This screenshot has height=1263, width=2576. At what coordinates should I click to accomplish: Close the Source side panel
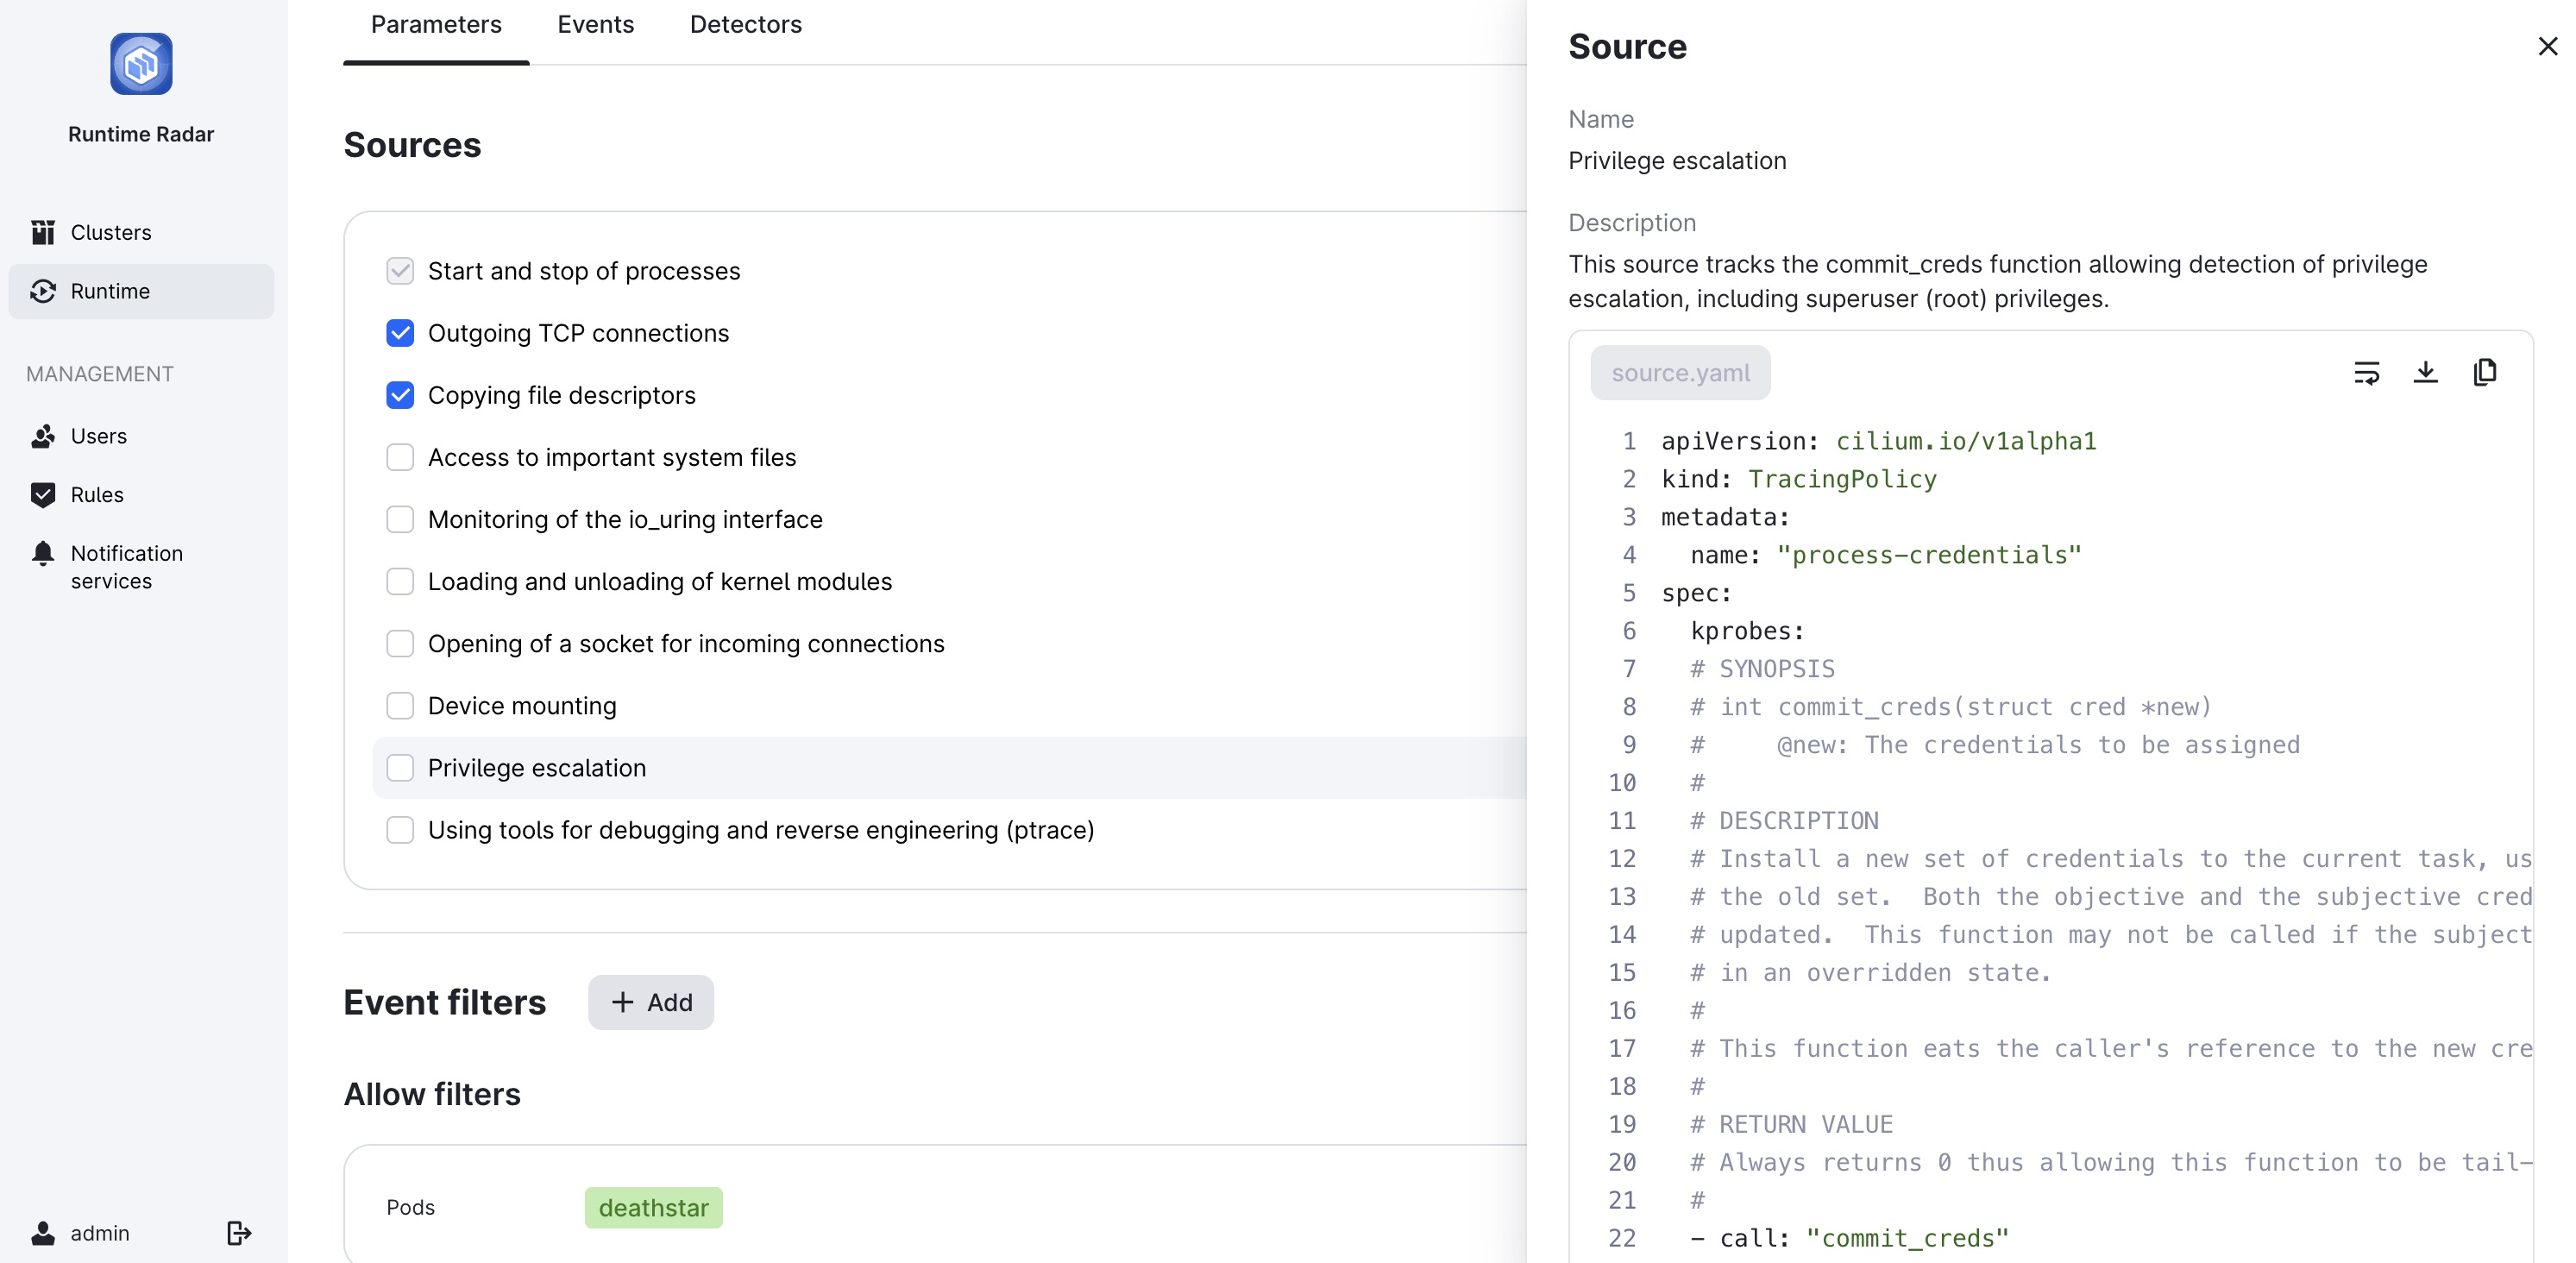[x=2547, y=46]
